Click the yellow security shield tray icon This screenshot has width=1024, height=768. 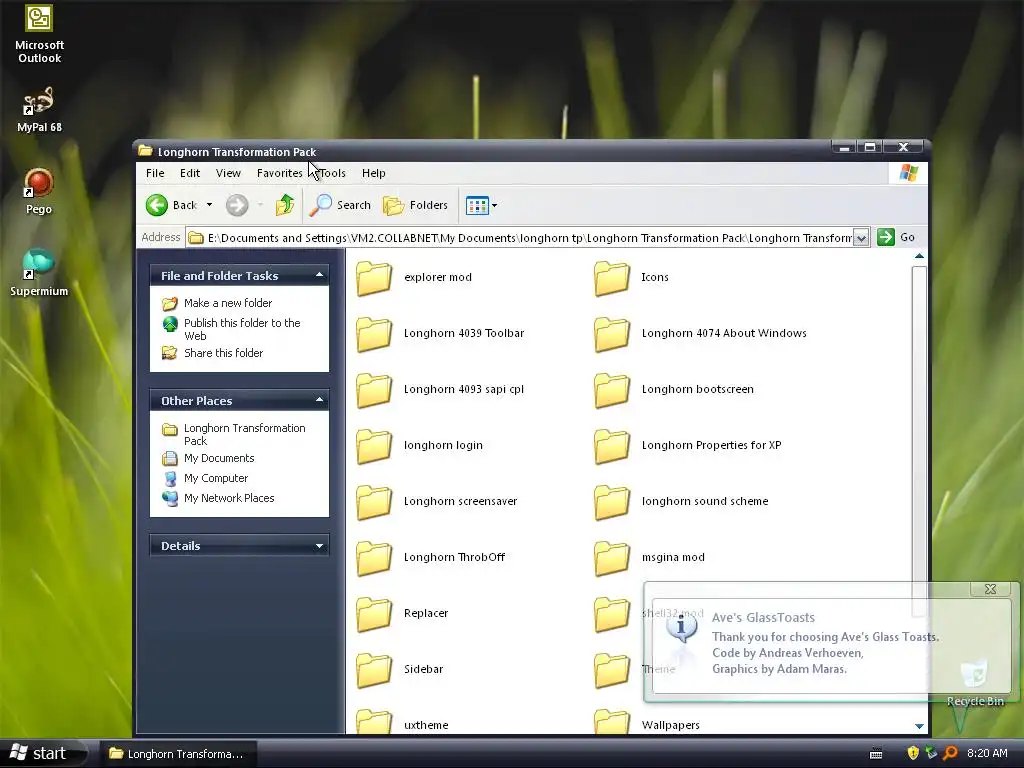(x=913, y=753)
